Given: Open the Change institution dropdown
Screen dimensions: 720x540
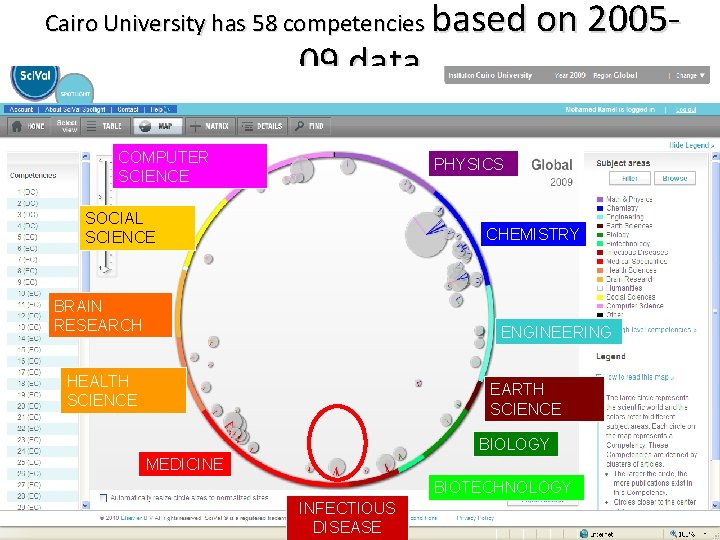Looking at the screenshot, I should 690,75.
